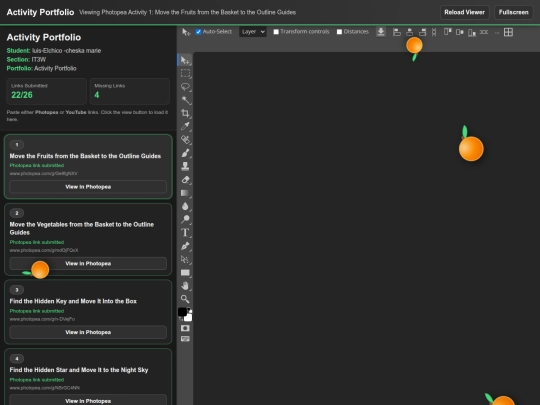The image size is (540, 405).
Task: Select the Dodge tool
Action: pyautogui.click(x=185, y=219)
